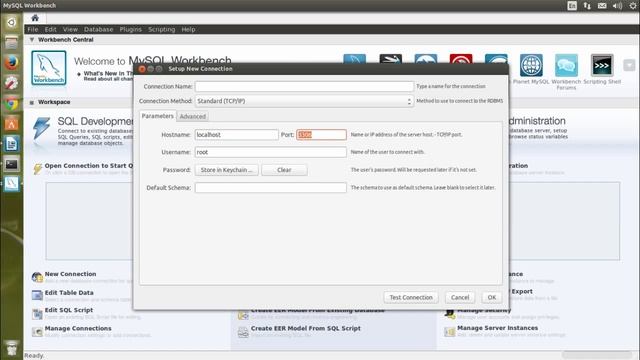Open the Terminal from the dock

(x=11, y=164)
